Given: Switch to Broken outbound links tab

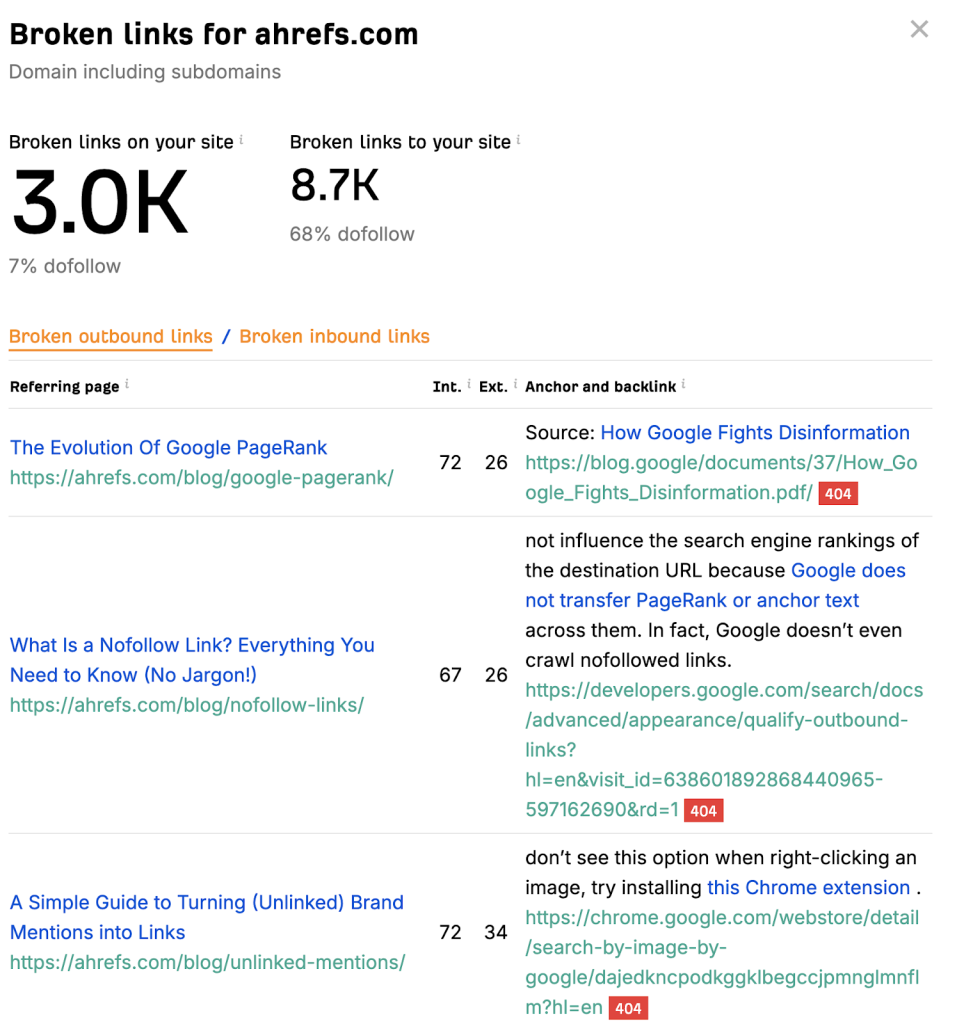Looking at the screenshot, I should (x=111, y=337).
